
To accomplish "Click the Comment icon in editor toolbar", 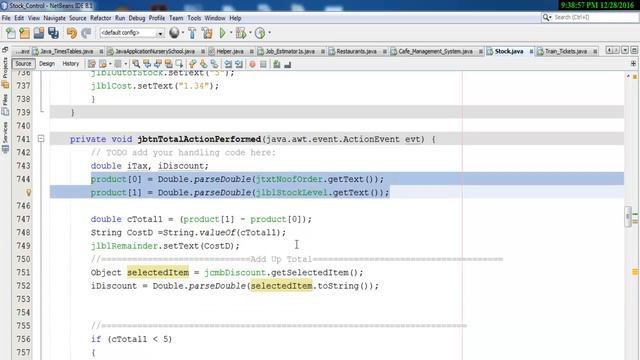I will click(x=277, y=64).
